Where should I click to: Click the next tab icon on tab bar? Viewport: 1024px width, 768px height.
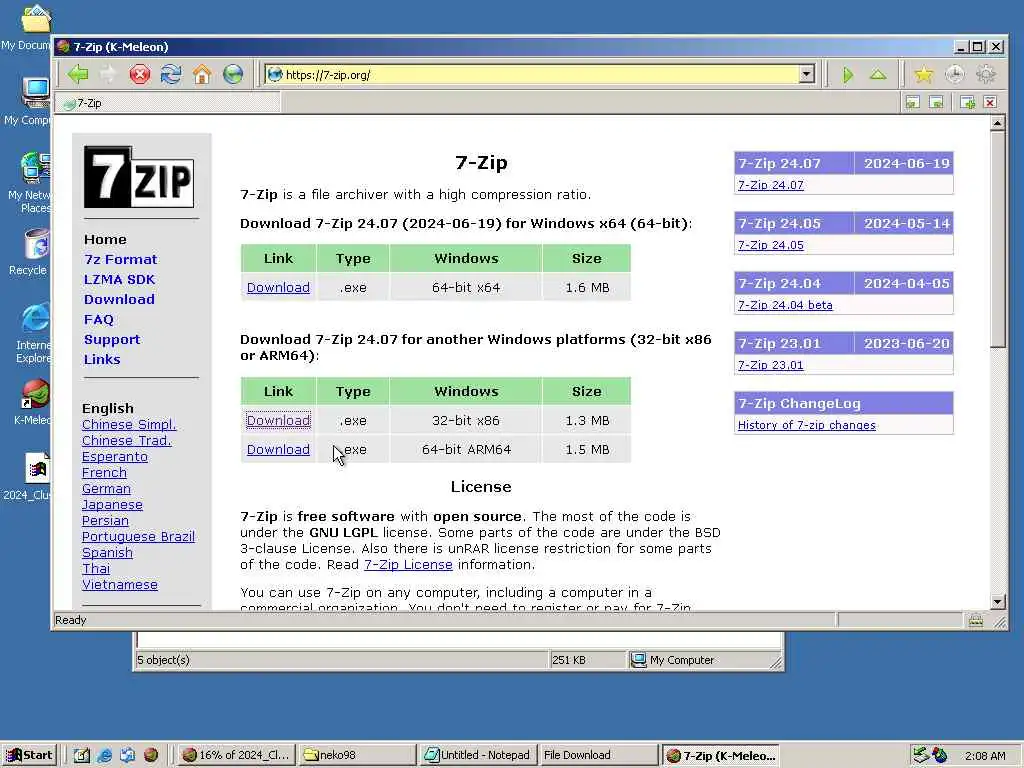click(x=936, y=103)
